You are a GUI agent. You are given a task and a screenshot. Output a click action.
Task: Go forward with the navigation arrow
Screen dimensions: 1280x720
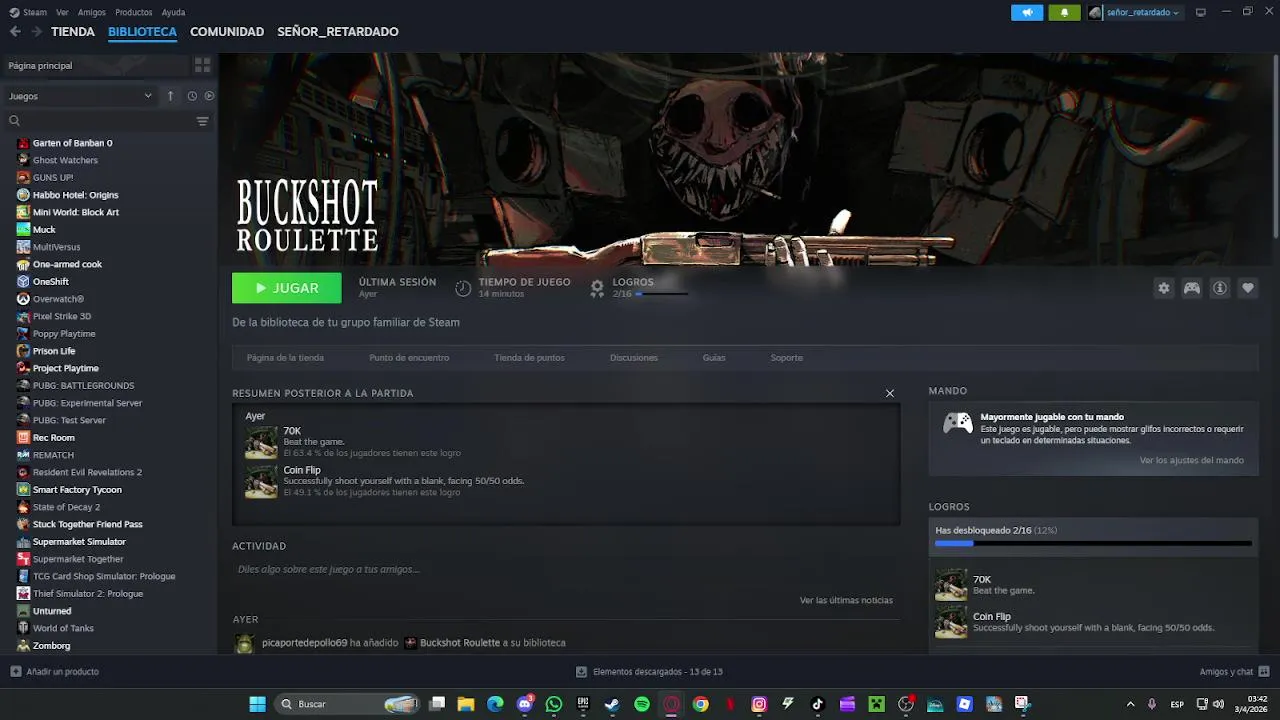click(x=36, y=32)
